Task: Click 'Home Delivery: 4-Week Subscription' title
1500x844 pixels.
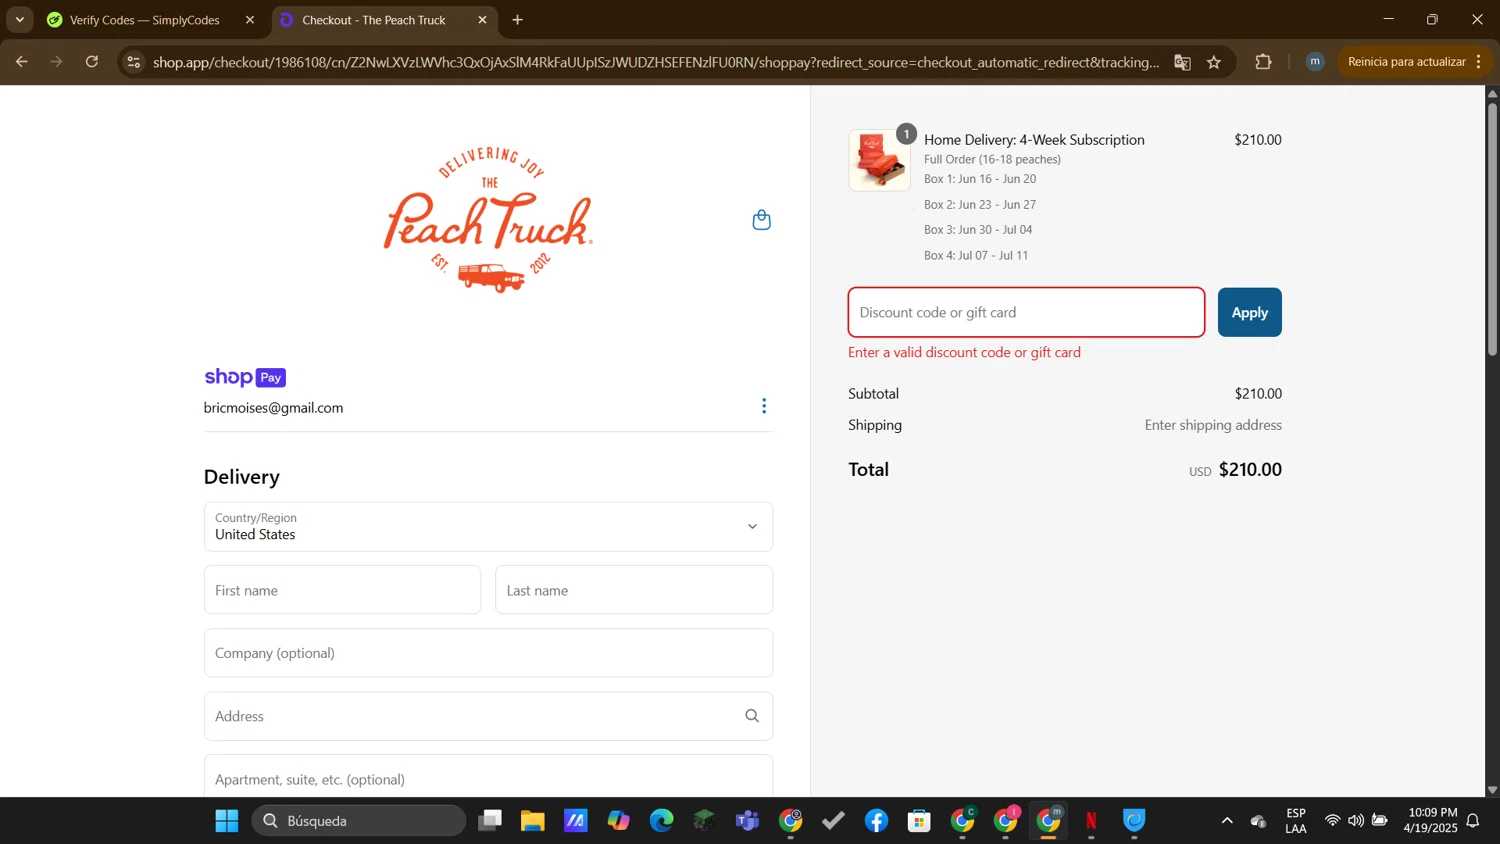Action: coord(1034,140)
